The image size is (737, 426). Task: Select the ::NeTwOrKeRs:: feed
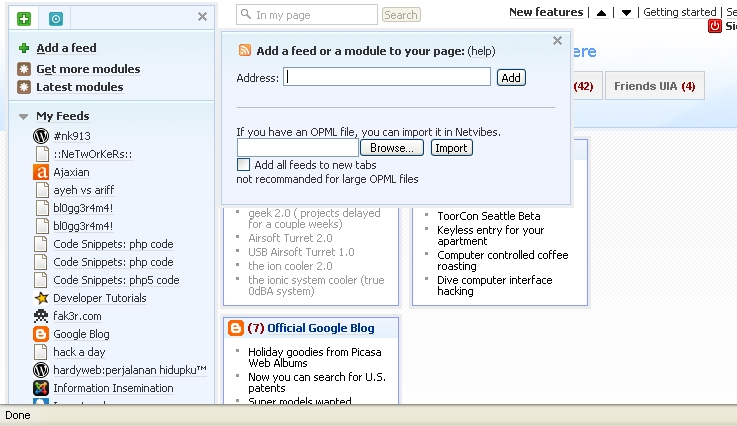tap(93, 154)
